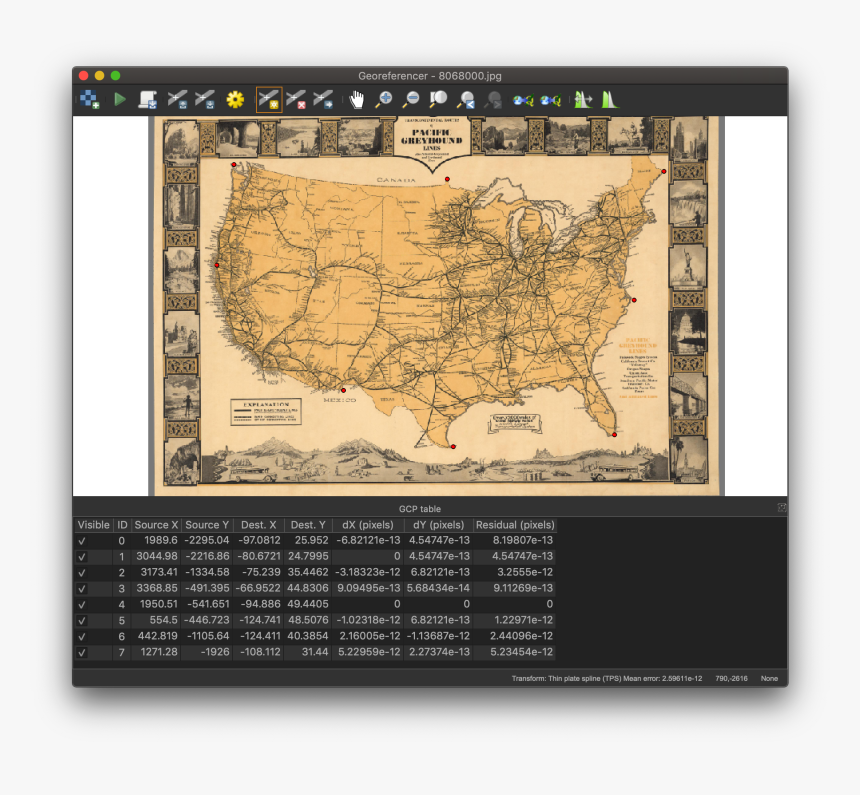Click None in the status bar
The height and width of the screenshot is (795, 860).
tap(769, 678)
